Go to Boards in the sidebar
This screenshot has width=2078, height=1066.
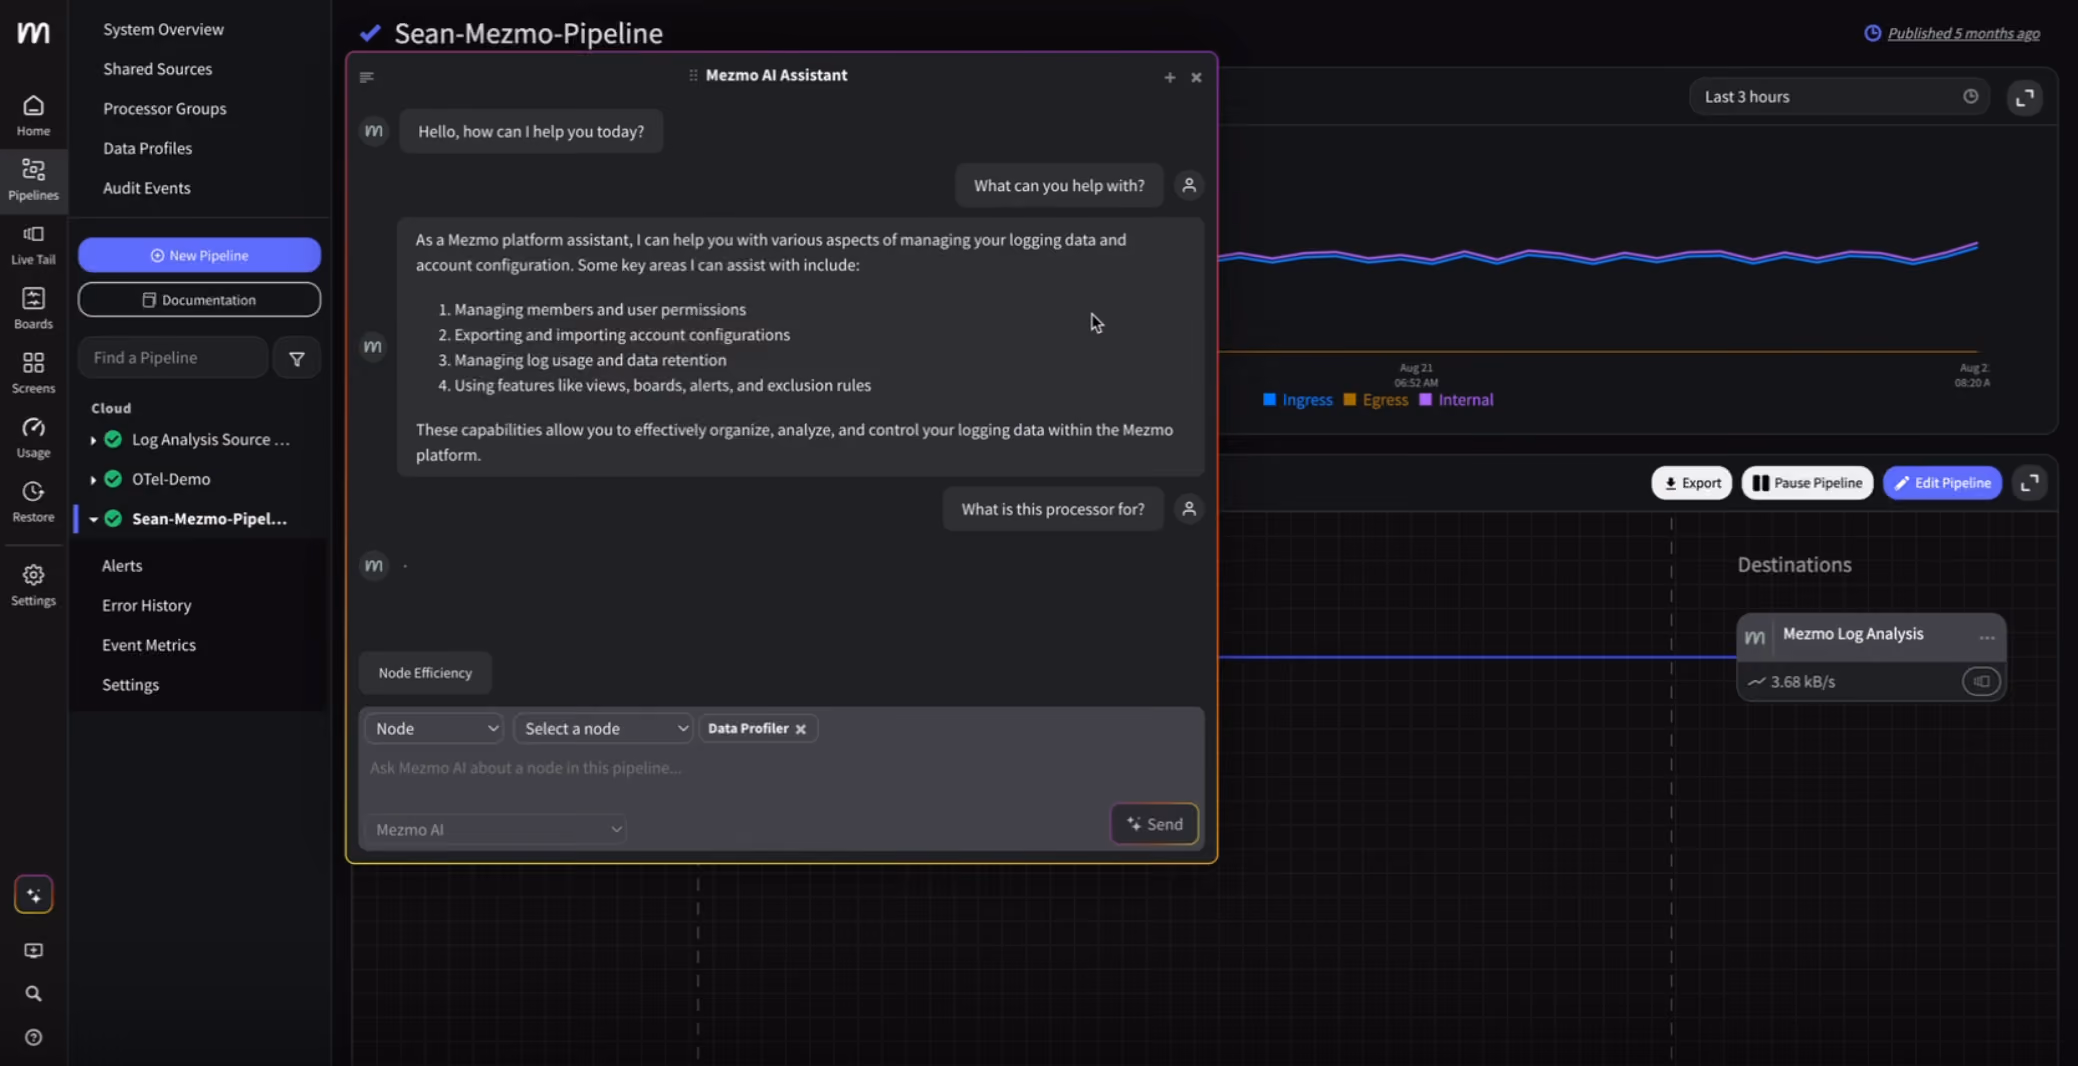33,308
